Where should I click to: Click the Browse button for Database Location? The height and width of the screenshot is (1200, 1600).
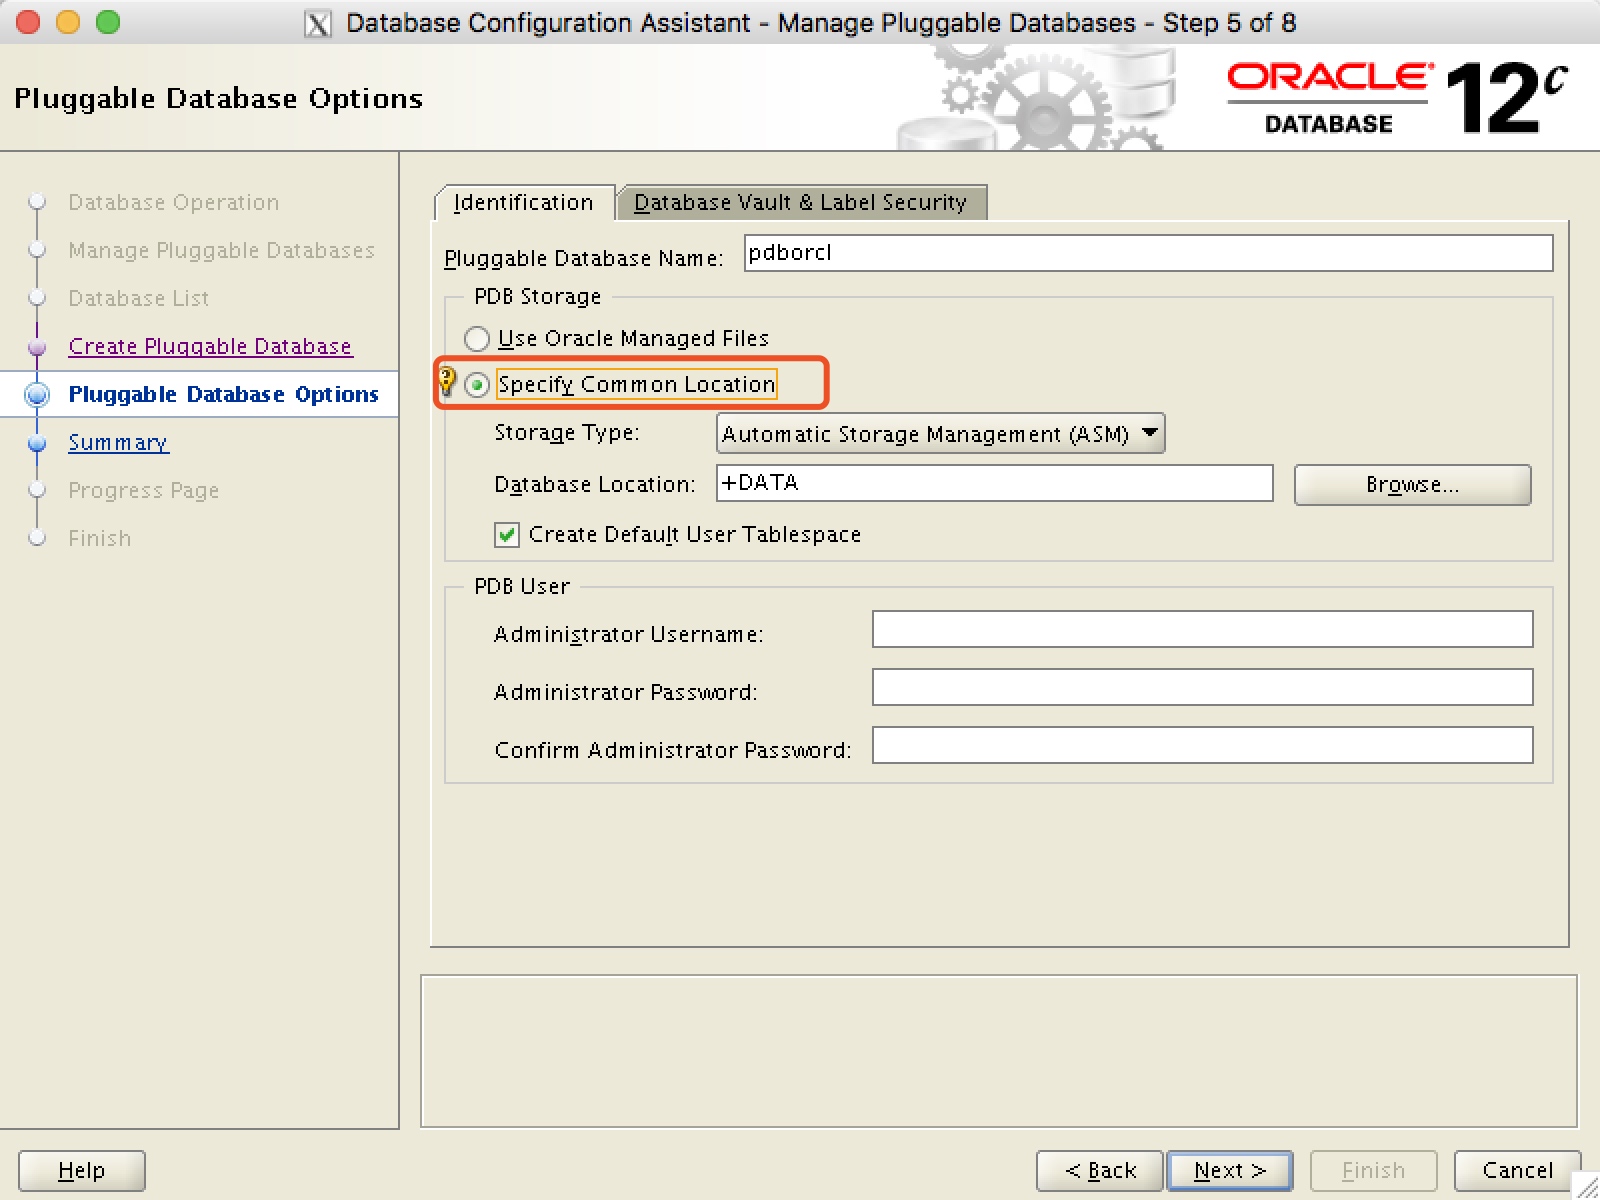pos(1412,484)
